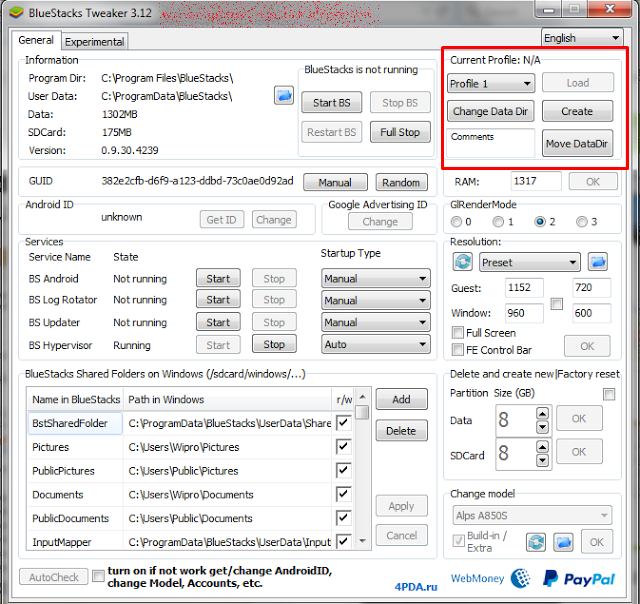This screenshot has width=640, height=604.
Task: Uncheck r/w for PublicPictures folder
Action: [343, 470]
